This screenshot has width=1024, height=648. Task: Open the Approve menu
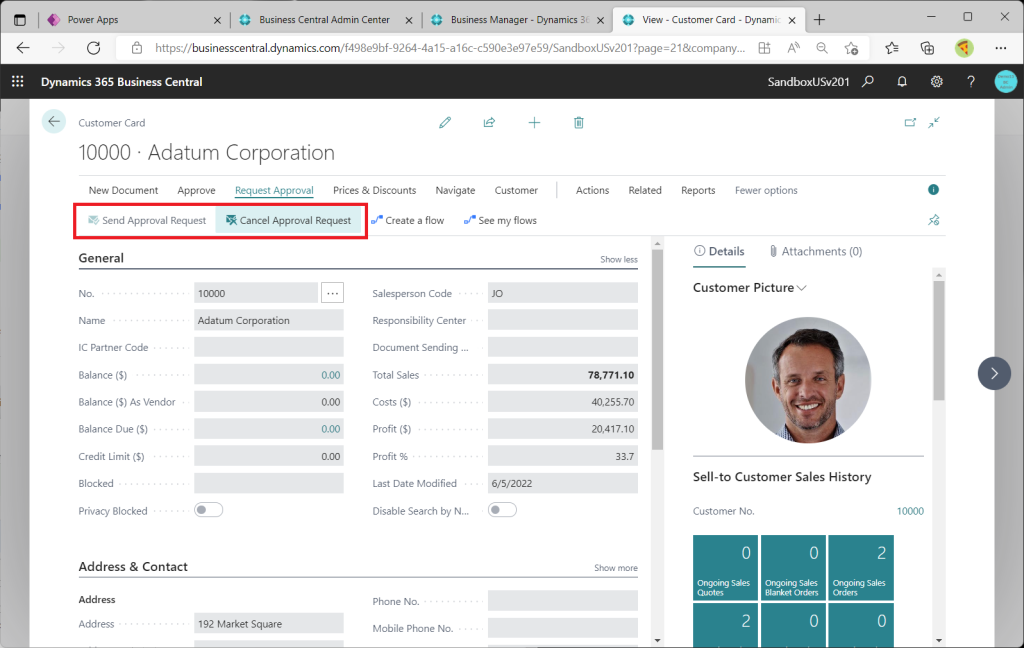[x=197, y=190]
